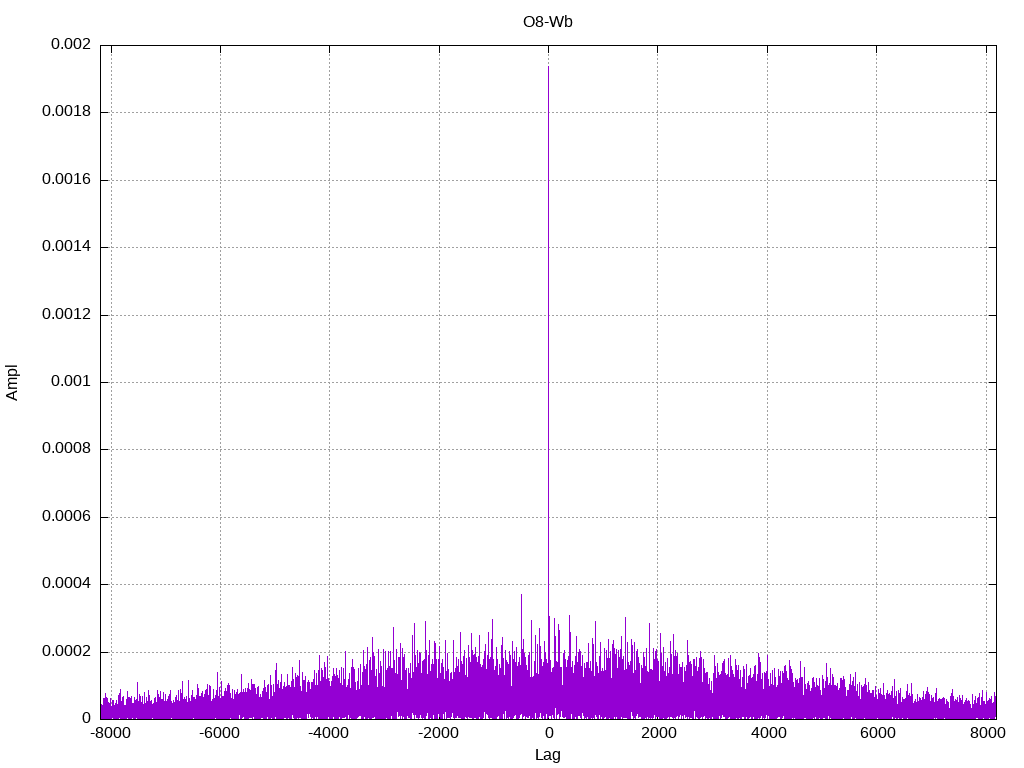Image resolution: width=1024 pixels, height=768 pixels.
Task: Select the -6000 x-axis tick label
Action: click(220, 733)
